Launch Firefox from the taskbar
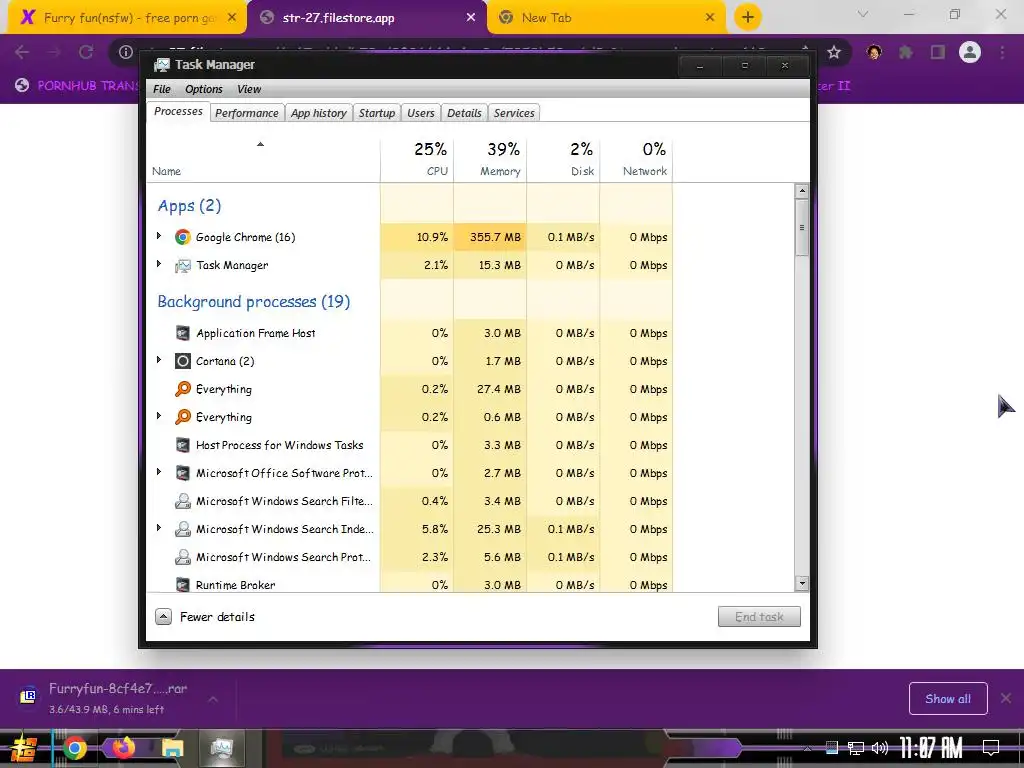The width and height of the screenshot is (1024, 768). 123,748
